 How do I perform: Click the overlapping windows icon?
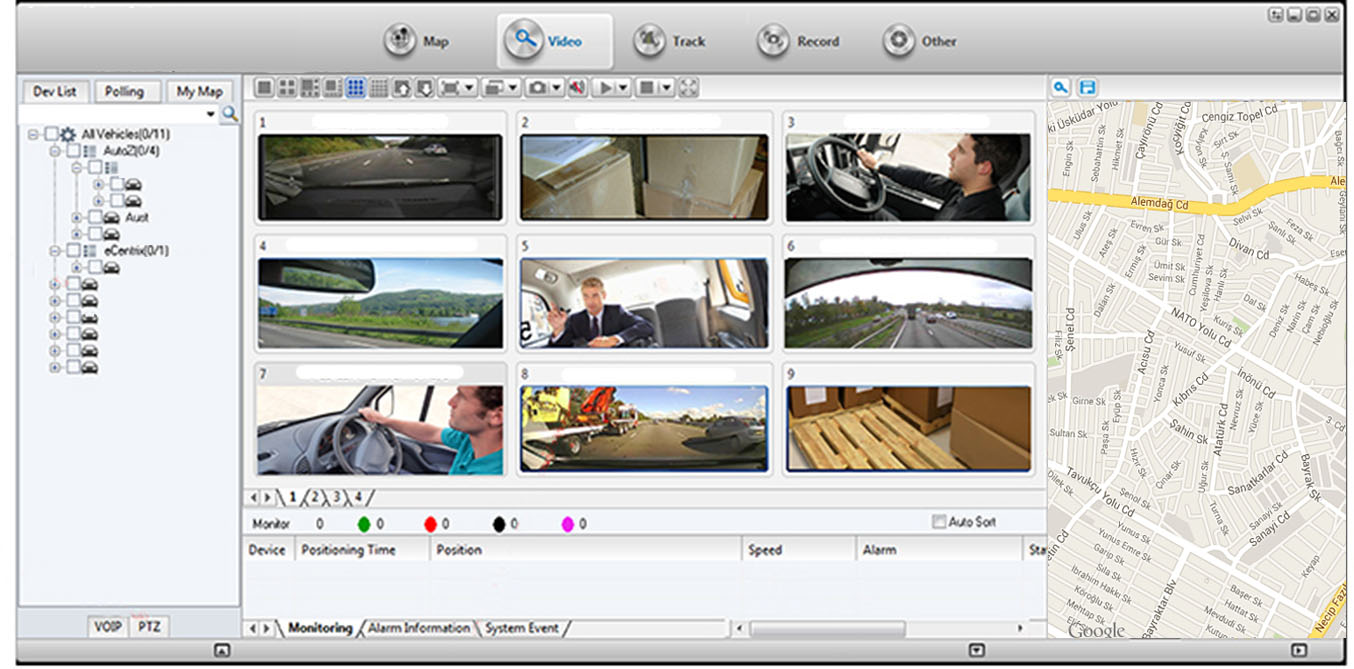[x=494, y=88]
